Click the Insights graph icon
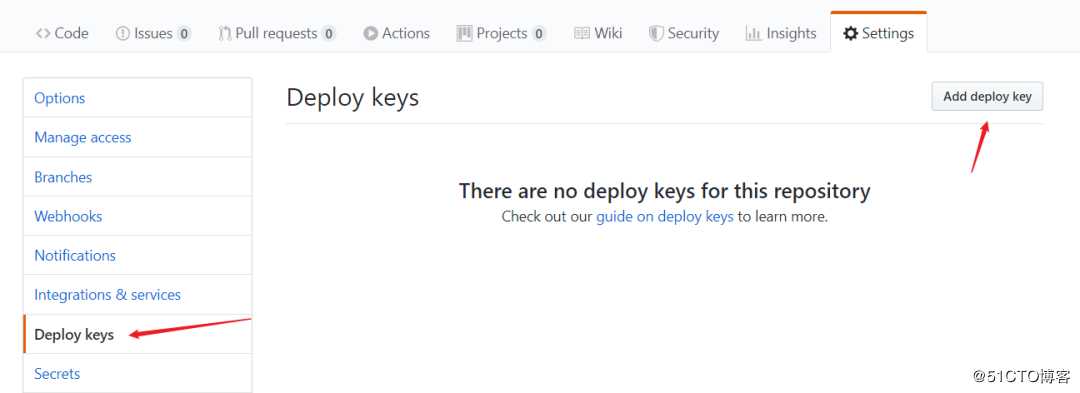Viewport: 1080px width, 393px height. point(754,33)
